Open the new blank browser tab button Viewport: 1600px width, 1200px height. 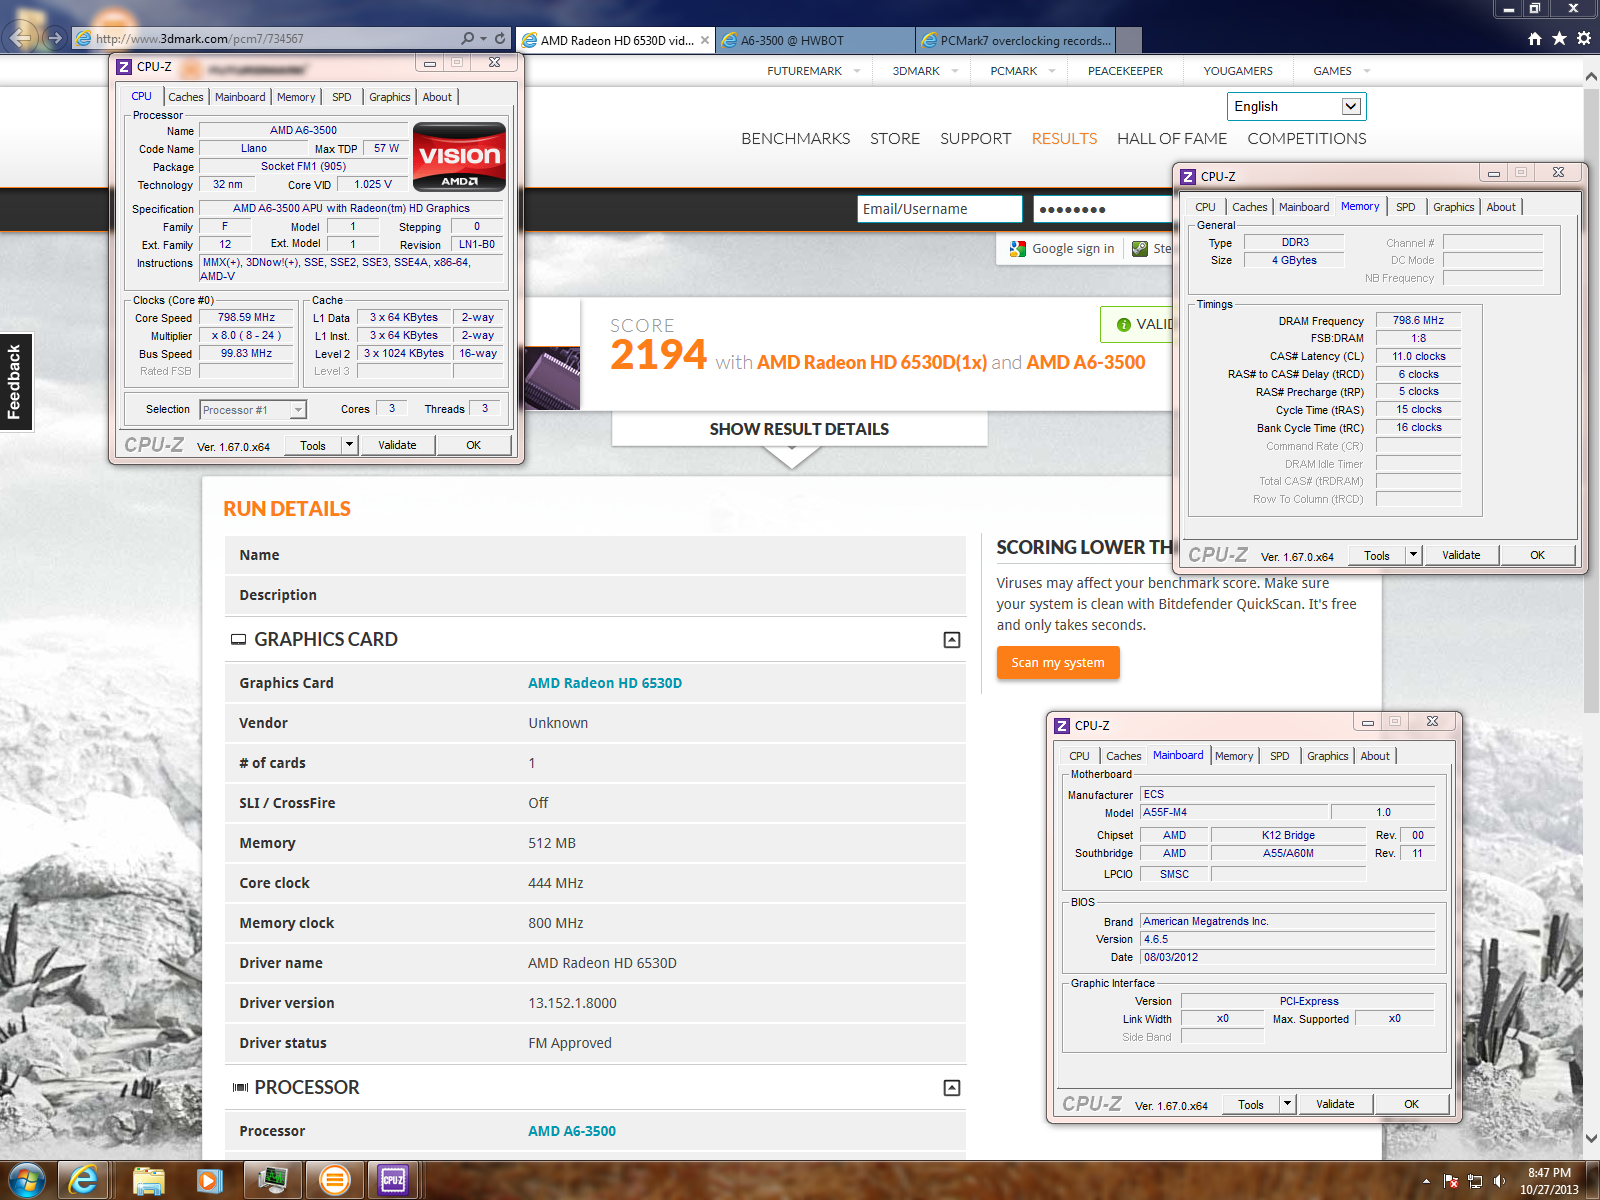coord(1129,40)
